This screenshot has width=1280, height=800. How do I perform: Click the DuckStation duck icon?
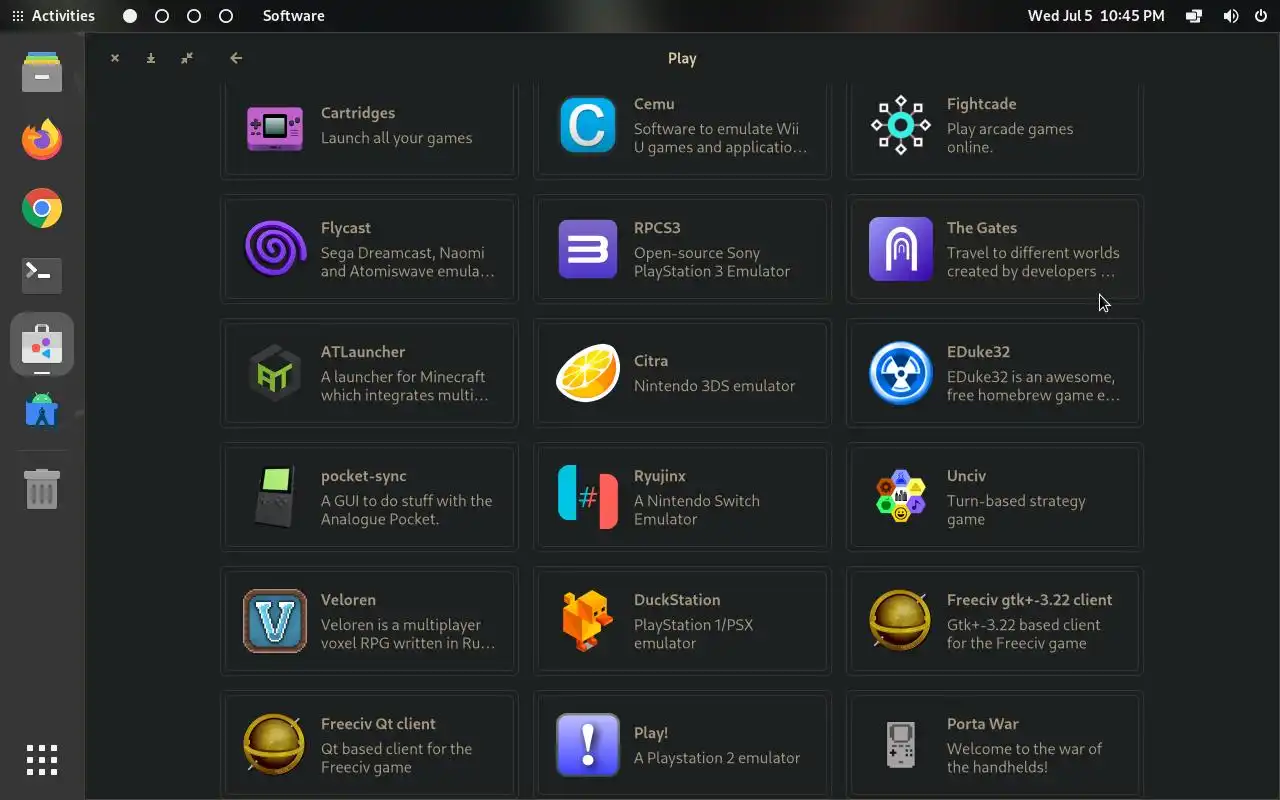pos(588,621)
